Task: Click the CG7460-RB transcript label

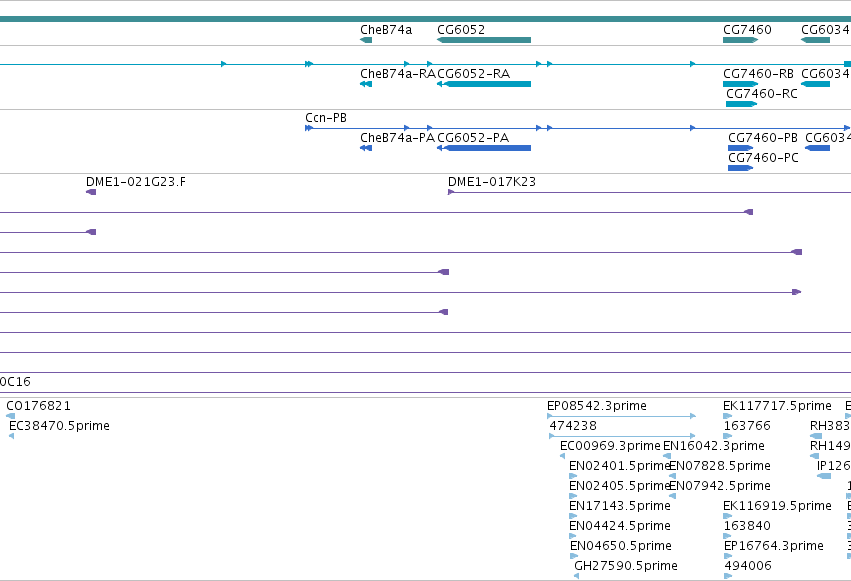Action: (758, 74)
